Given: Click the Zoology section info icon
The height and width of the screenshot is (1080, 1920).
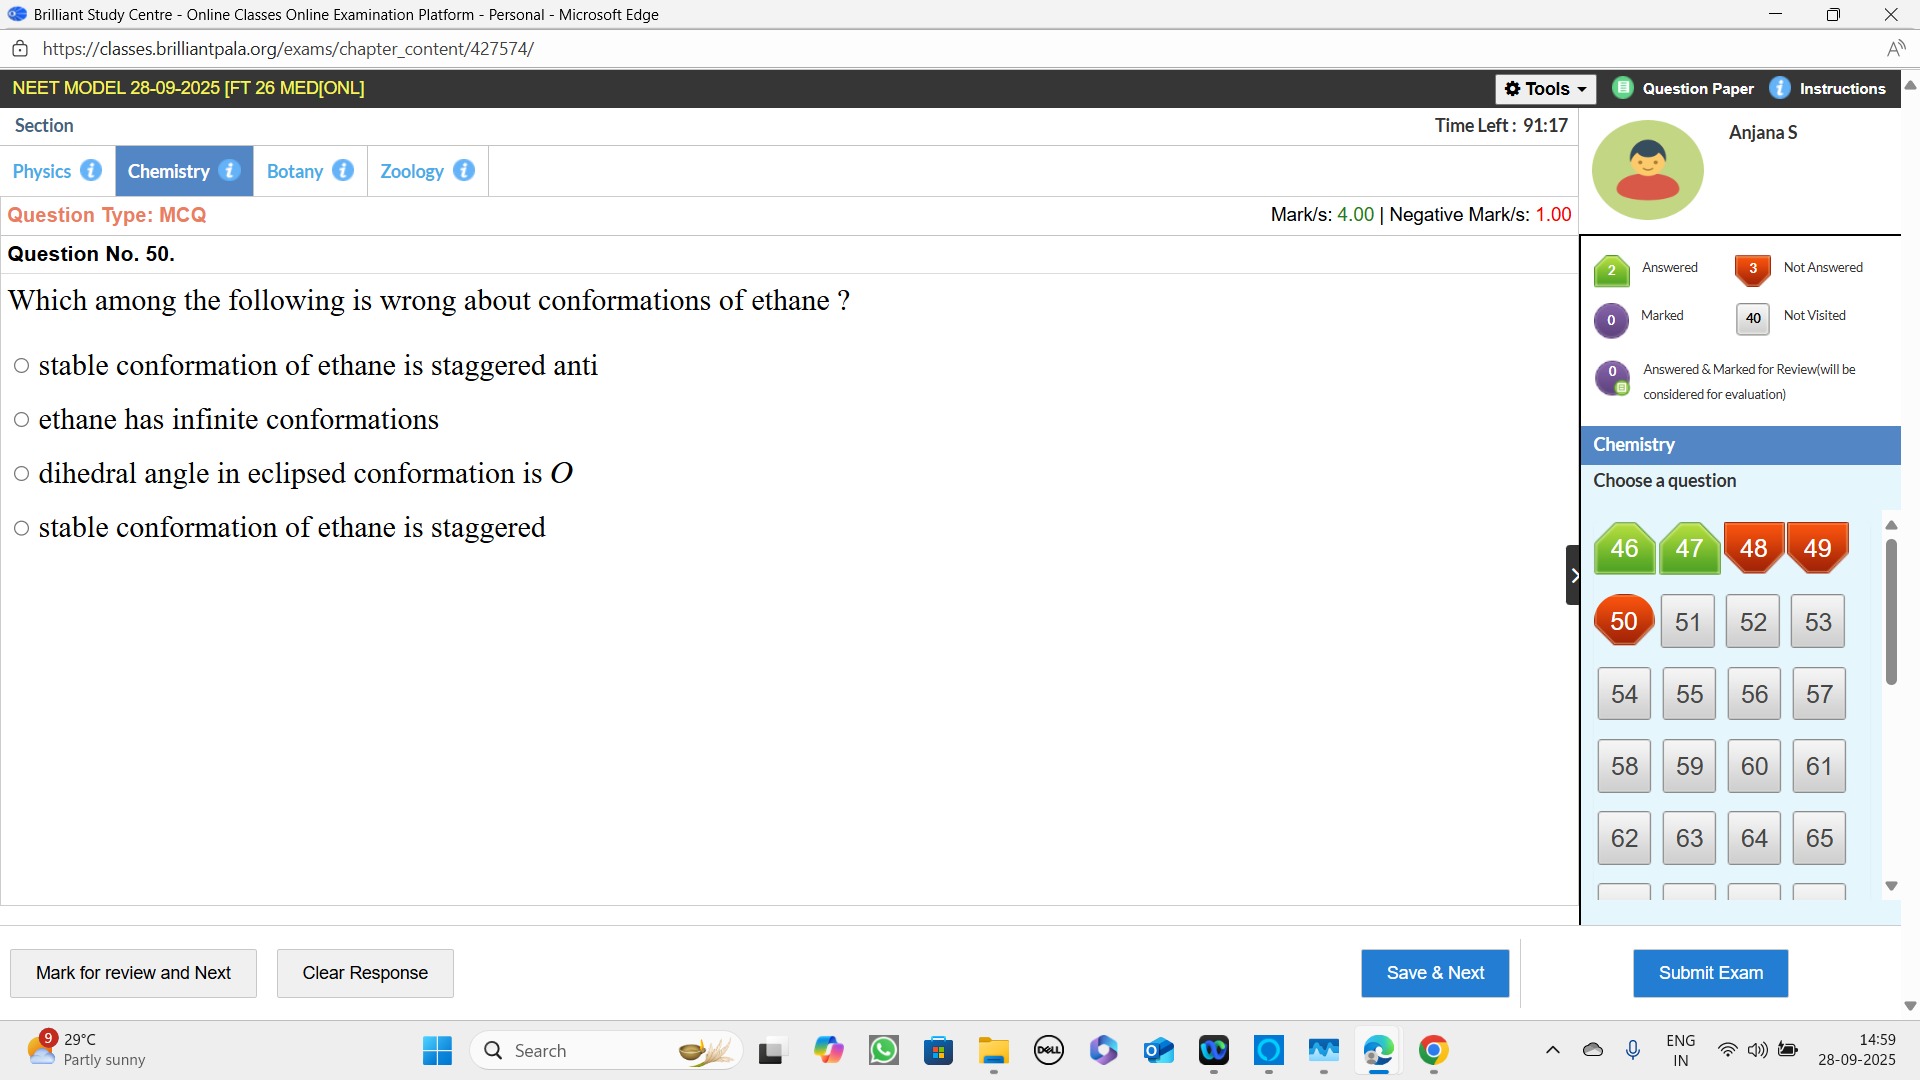Looking at the screenshot, I should 464,170.
